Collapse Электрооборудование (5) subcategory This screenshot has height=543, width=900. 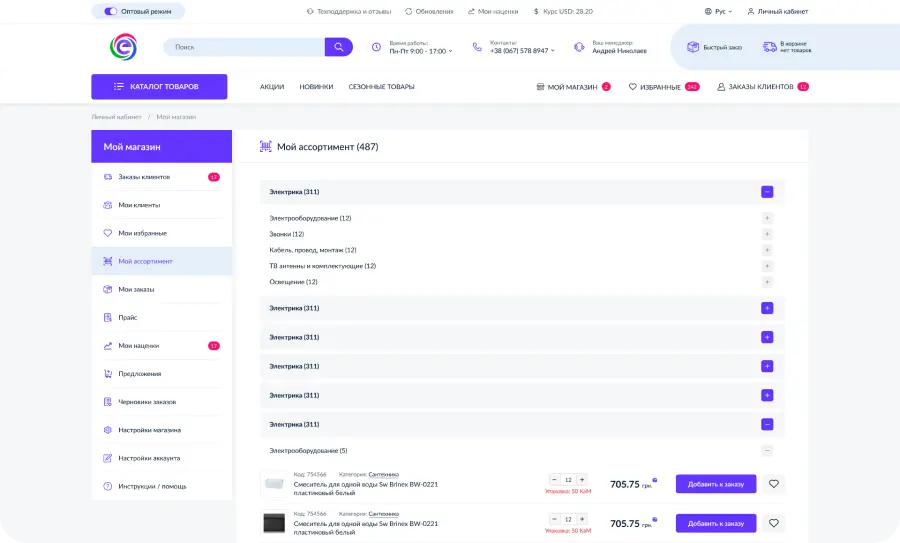click(767, 451)
